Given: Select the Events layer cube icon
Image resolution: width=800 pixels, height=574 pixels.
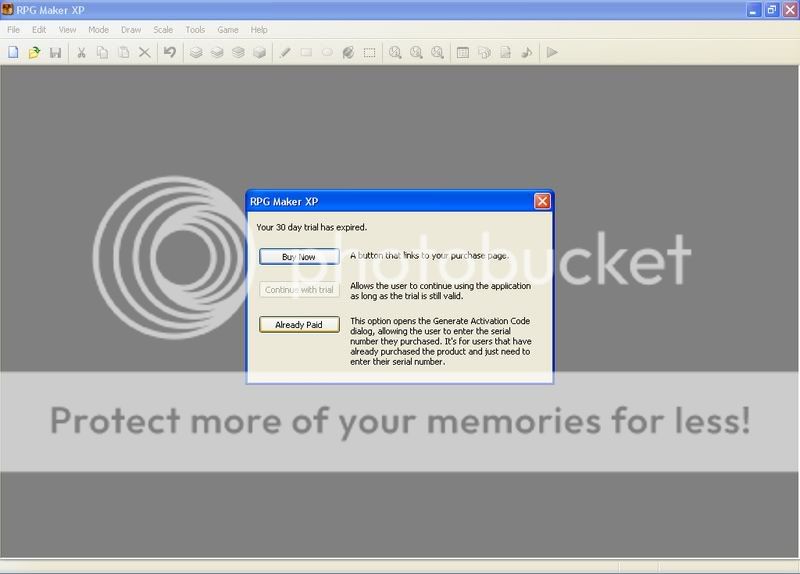Looking at the screenshot, I should [x=260, y=52].
